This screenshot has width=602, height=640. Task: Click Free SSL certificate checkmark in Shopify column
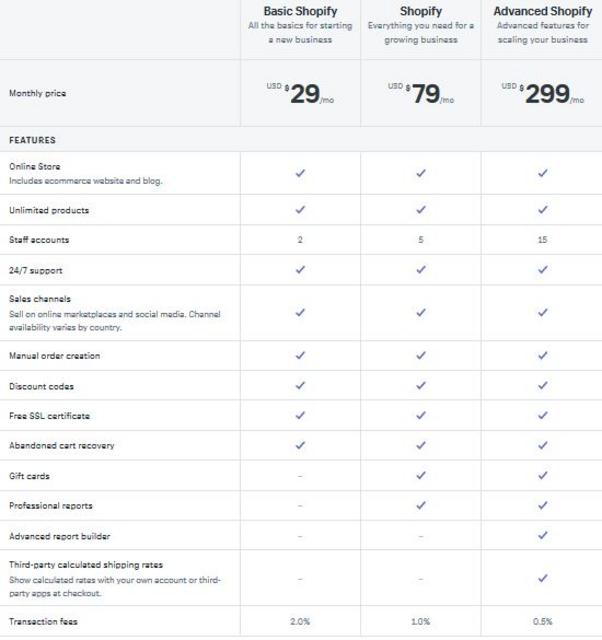[421, 416]
